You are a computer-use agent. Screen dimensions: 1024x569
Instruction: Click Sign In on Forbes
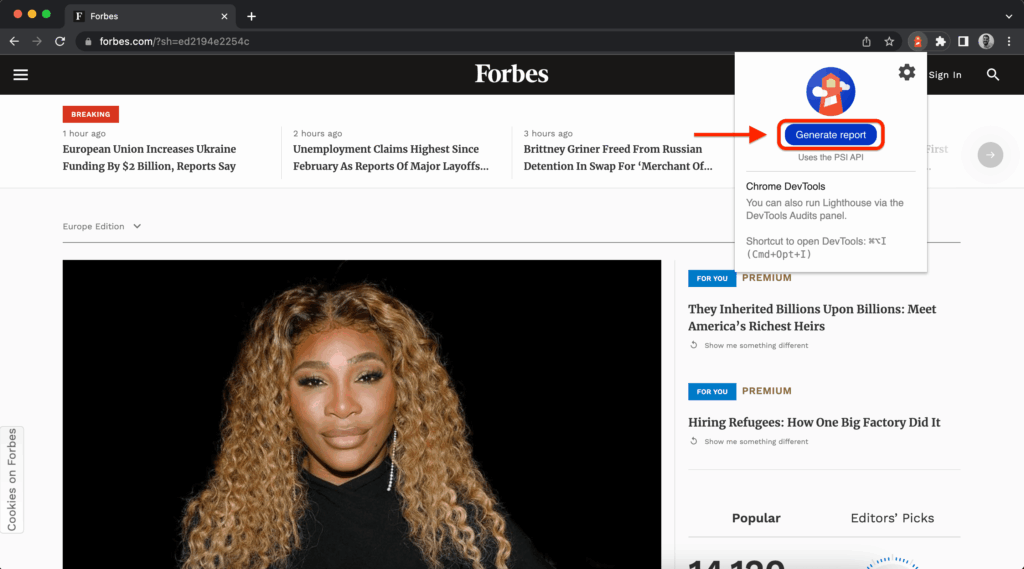pyautogui.click(x=944, y=74)
